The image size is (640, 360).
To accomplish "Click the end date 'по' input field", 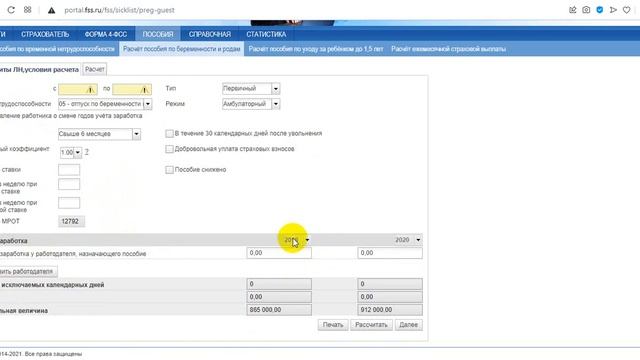I will (x=132, y=89).
